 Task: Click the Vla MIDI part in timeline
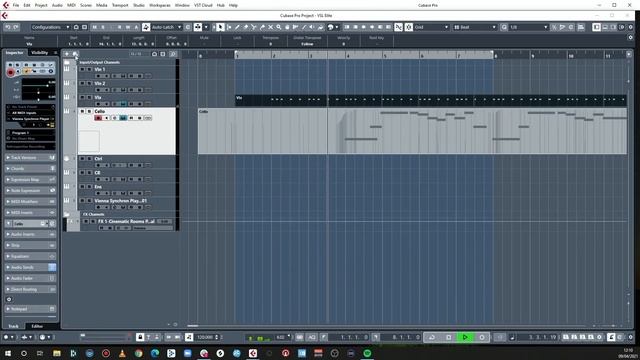coord(431,100)
